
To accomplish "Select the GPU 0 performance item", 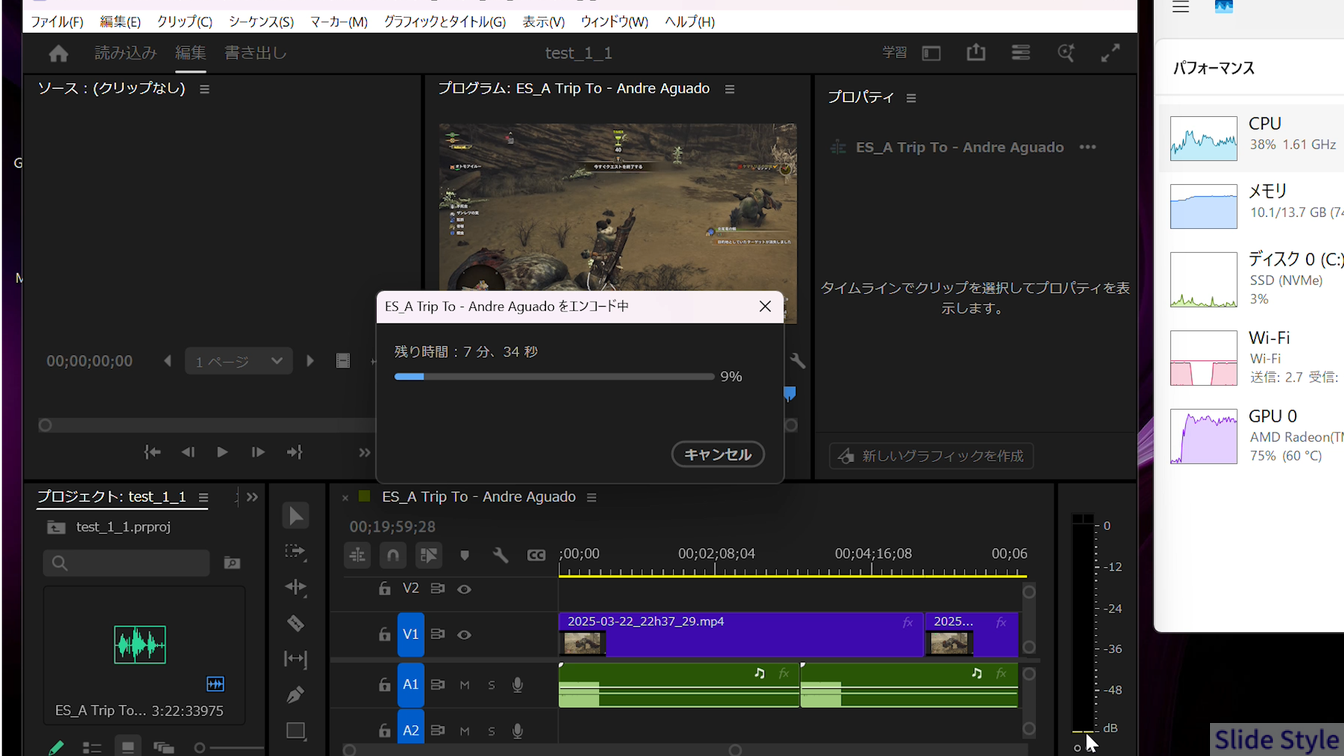I will 1256,436.
